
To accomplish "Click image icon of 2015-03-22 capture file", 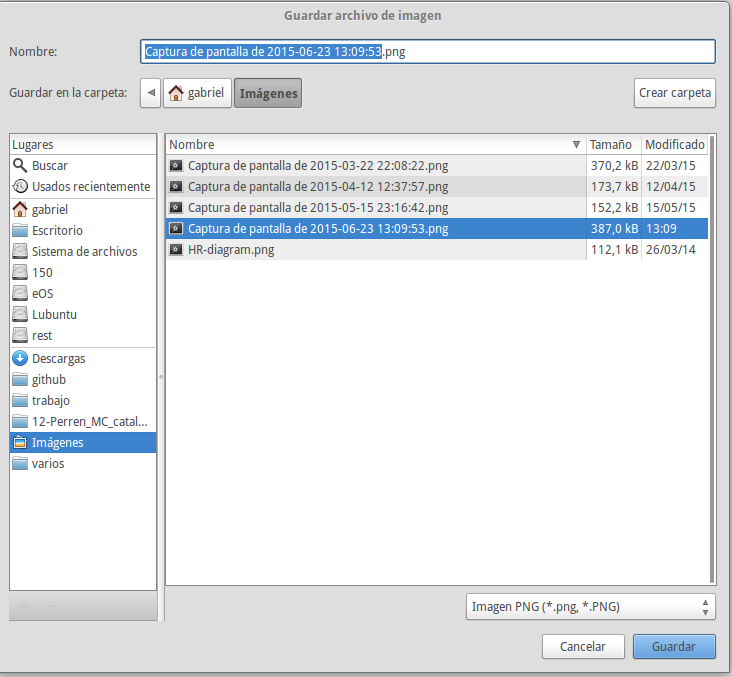I will (176, 165).
